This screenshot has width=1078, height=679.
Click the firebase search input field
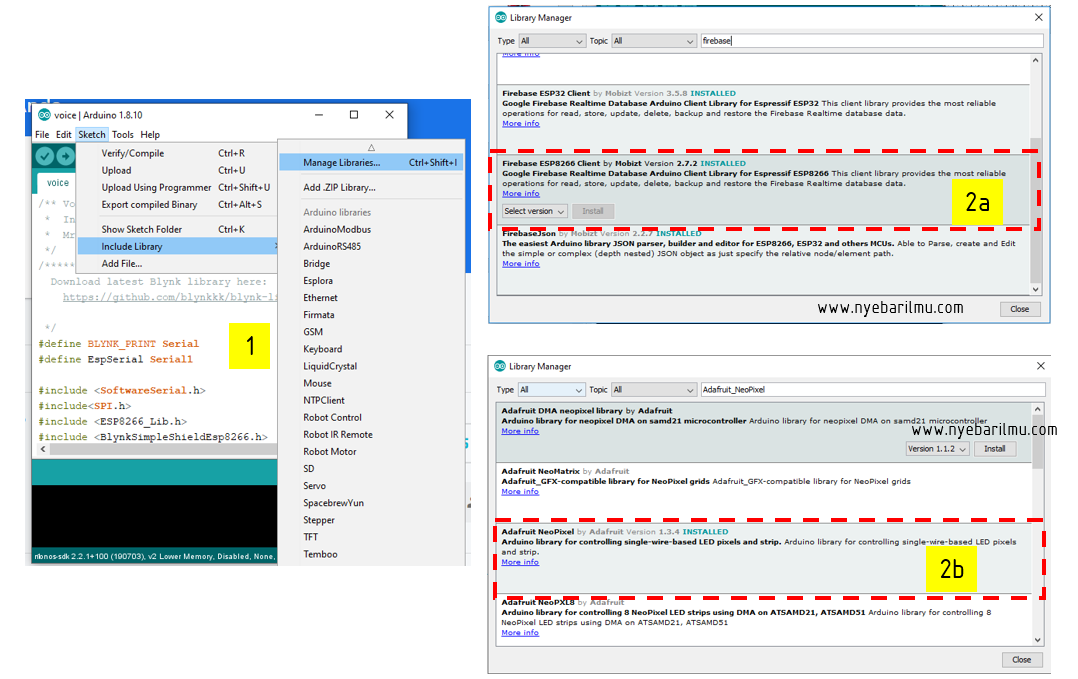[x=872, y=41]
